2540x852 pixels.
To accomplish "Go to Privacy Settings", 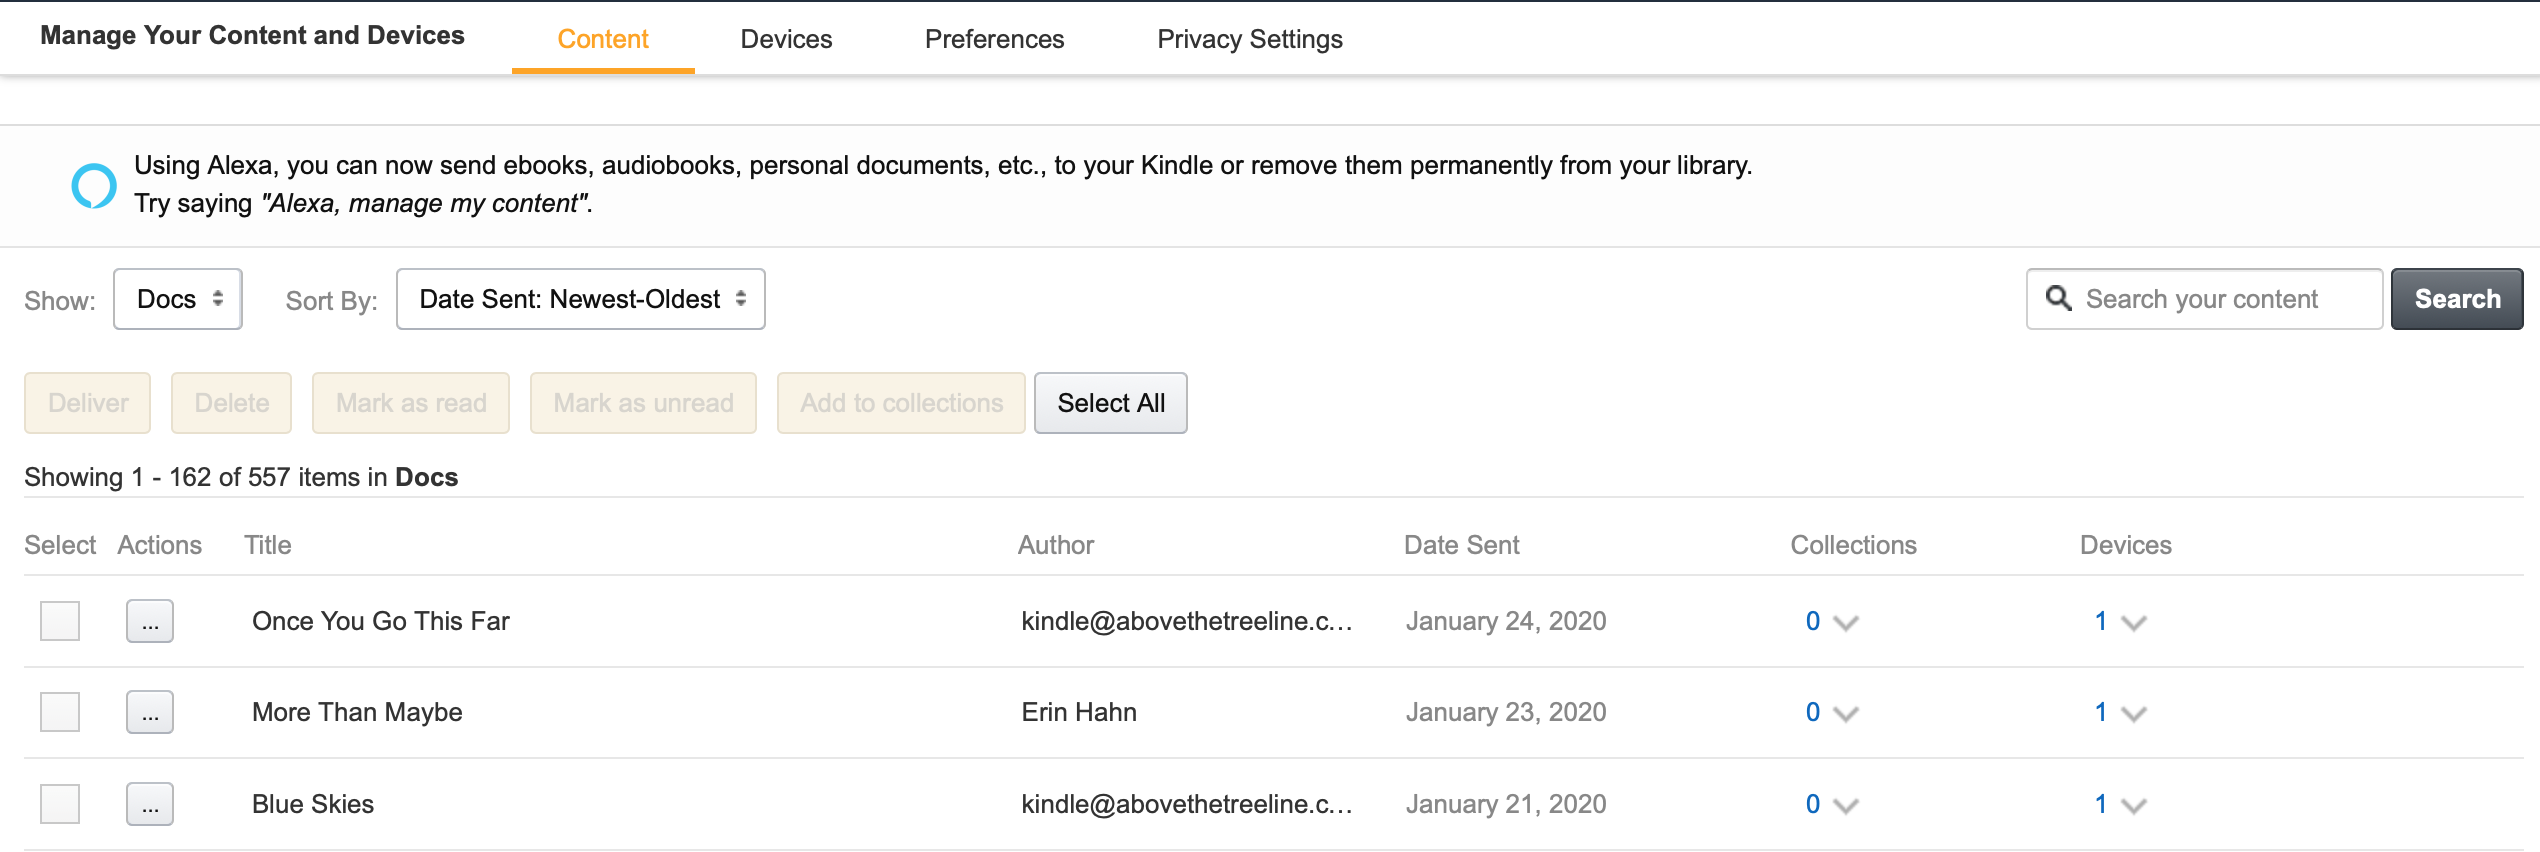I will pyautogui.click(x=1249, y=38).
